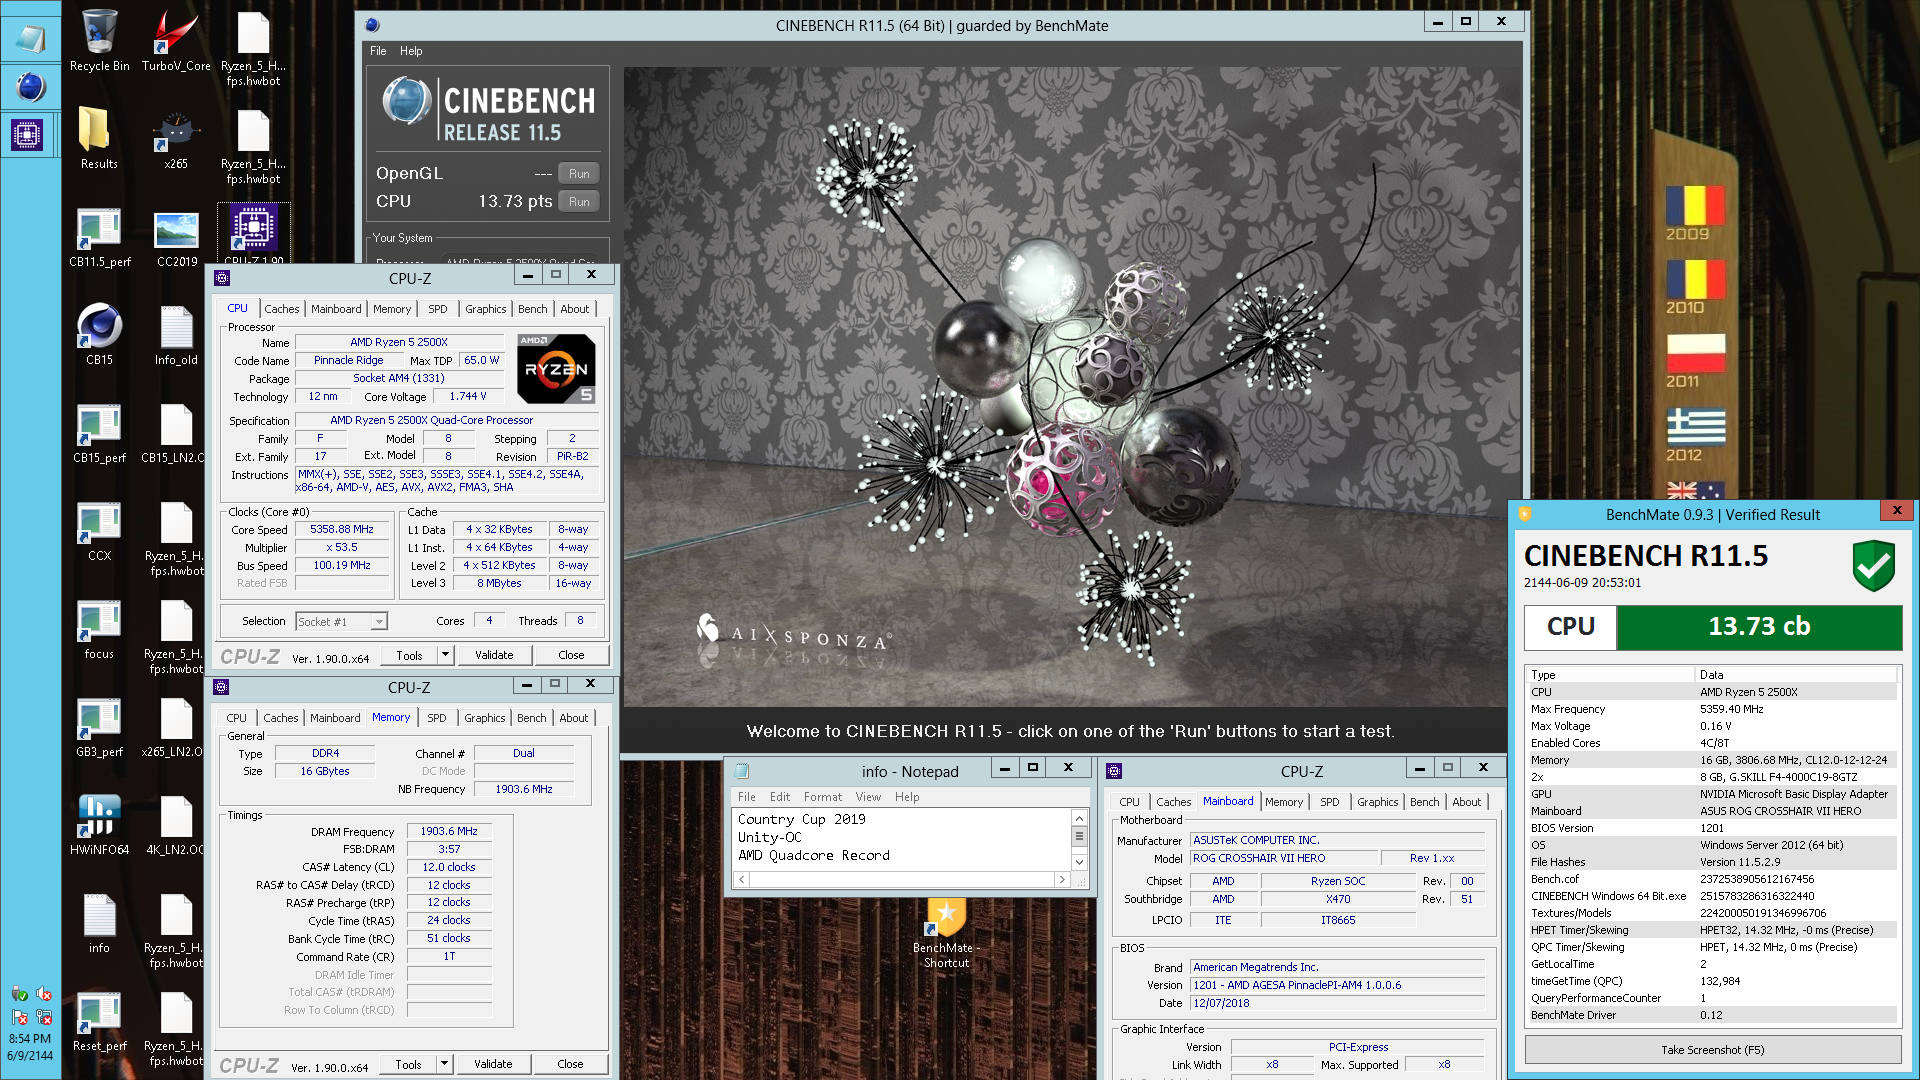Click the 13.73 cb score in BenchMate

coord(1759,627)
